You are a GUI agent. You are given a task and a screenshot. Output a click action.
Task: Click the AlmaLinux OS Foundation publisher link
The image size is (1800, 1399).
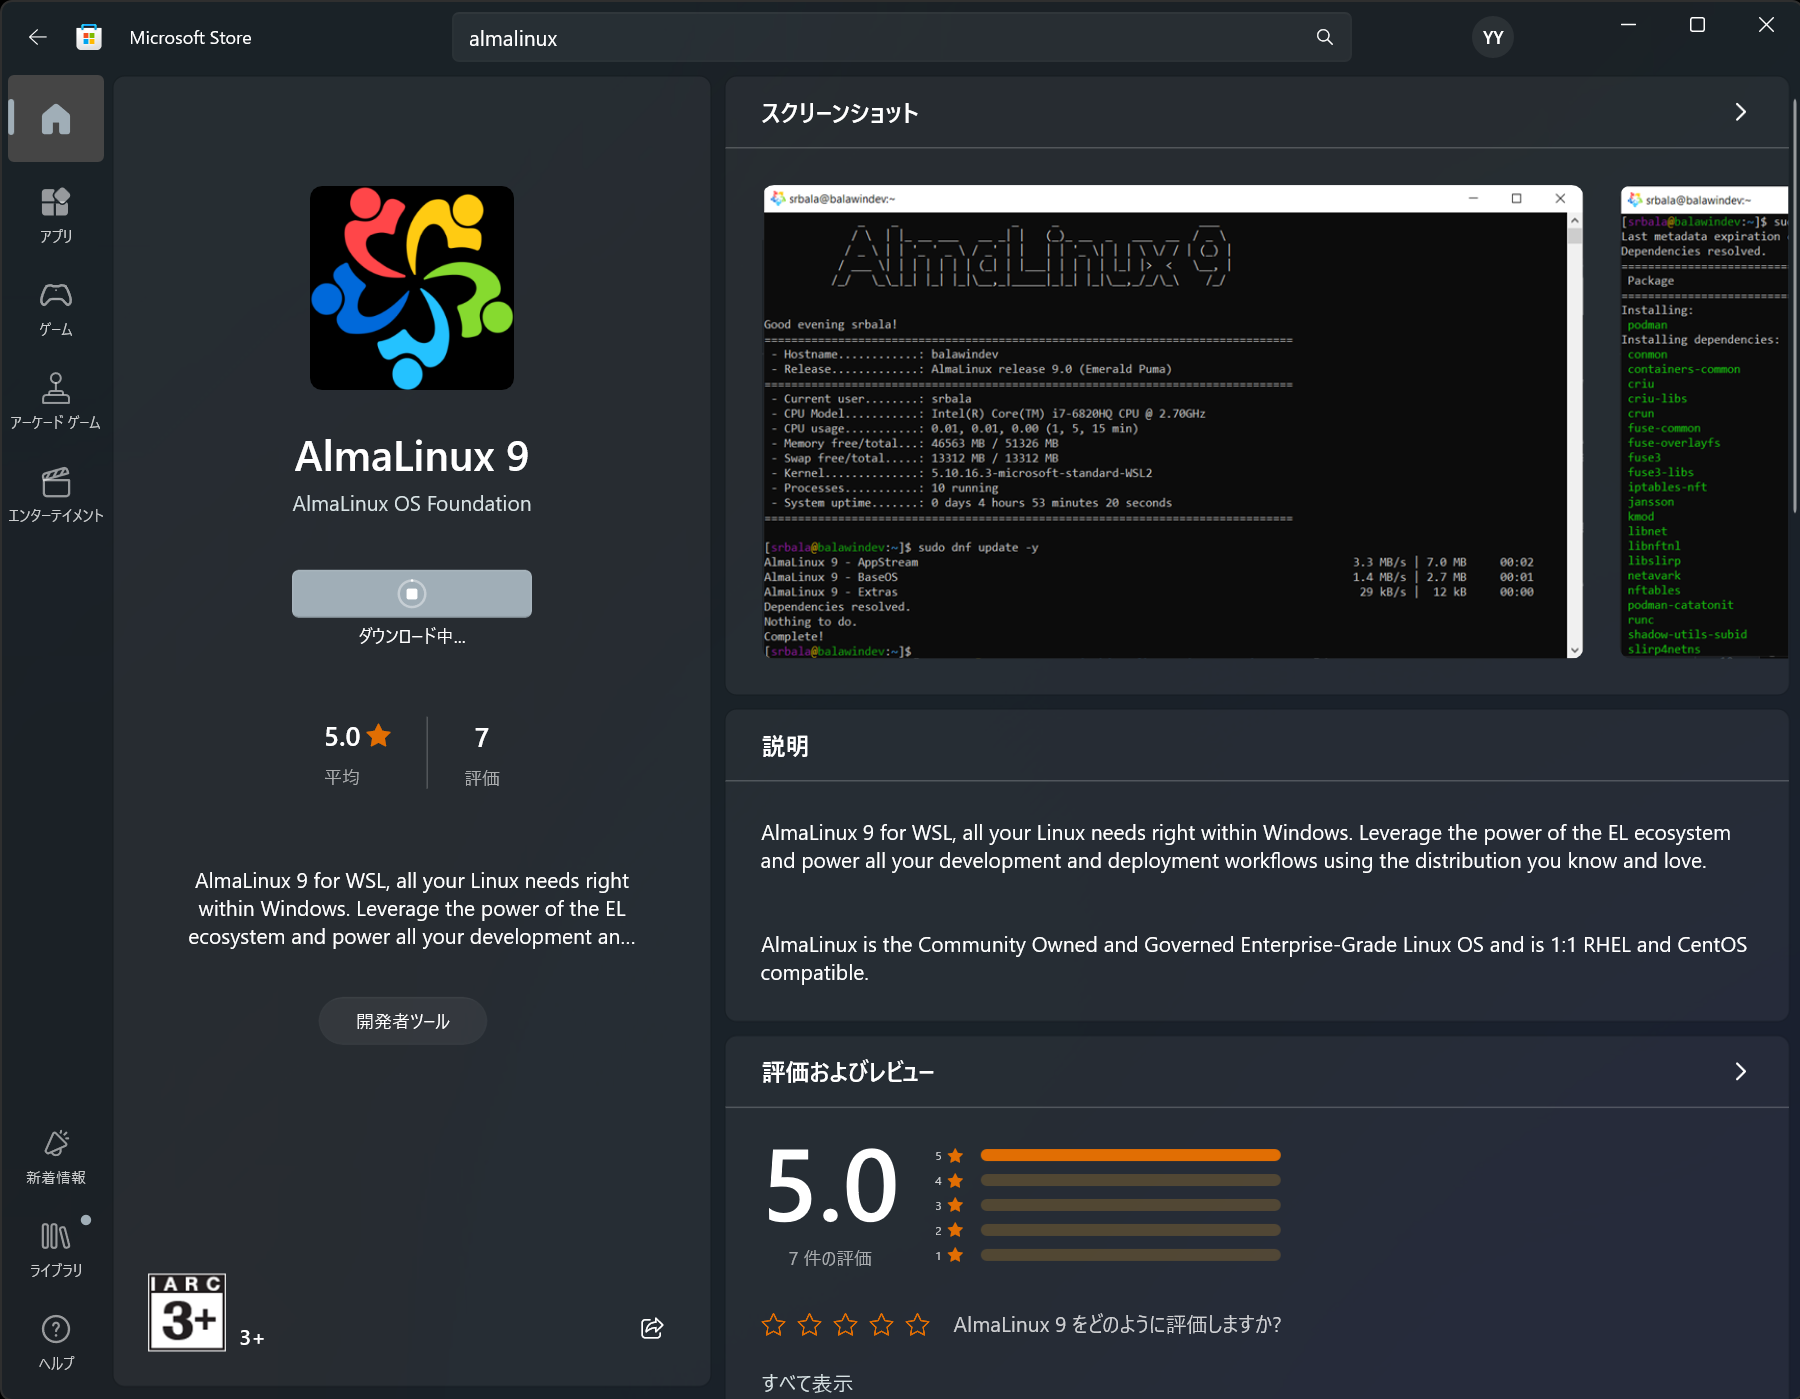pyautogui.click(x=412, y=504)
